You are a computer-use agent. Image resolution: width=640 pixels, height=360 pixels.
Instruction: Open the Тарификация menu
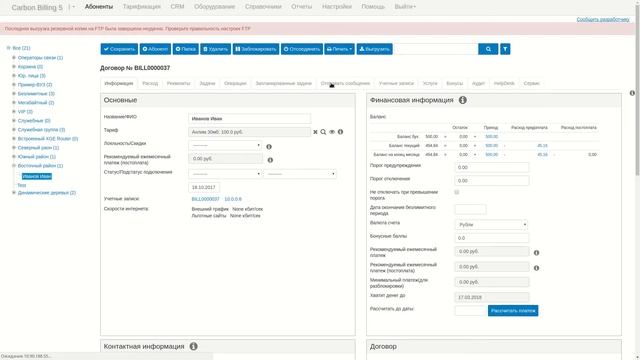pos(142,7)
